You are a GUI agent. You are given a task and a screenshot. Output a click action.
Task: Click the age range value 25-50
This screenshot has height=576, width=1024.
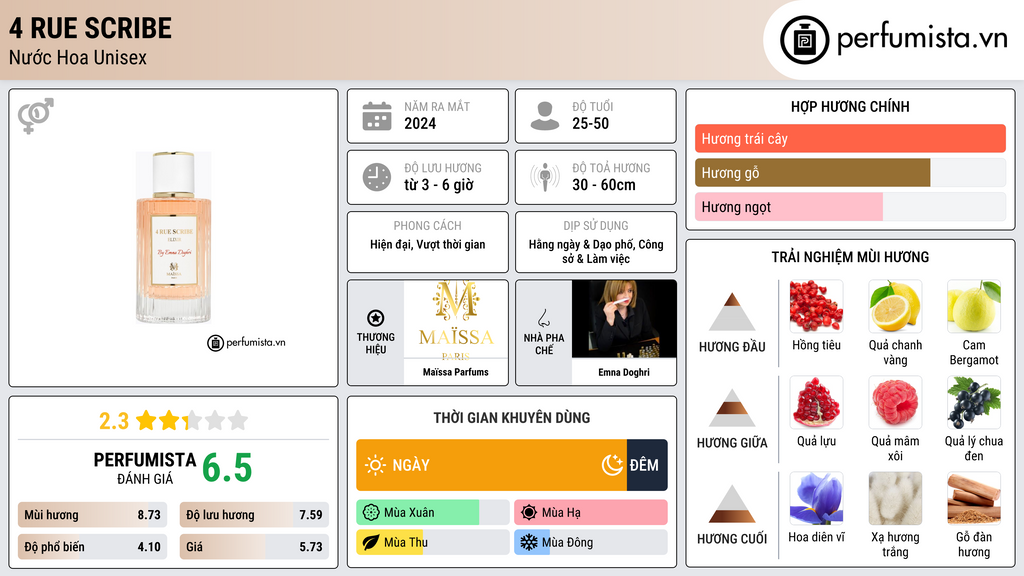coord(590,123)
